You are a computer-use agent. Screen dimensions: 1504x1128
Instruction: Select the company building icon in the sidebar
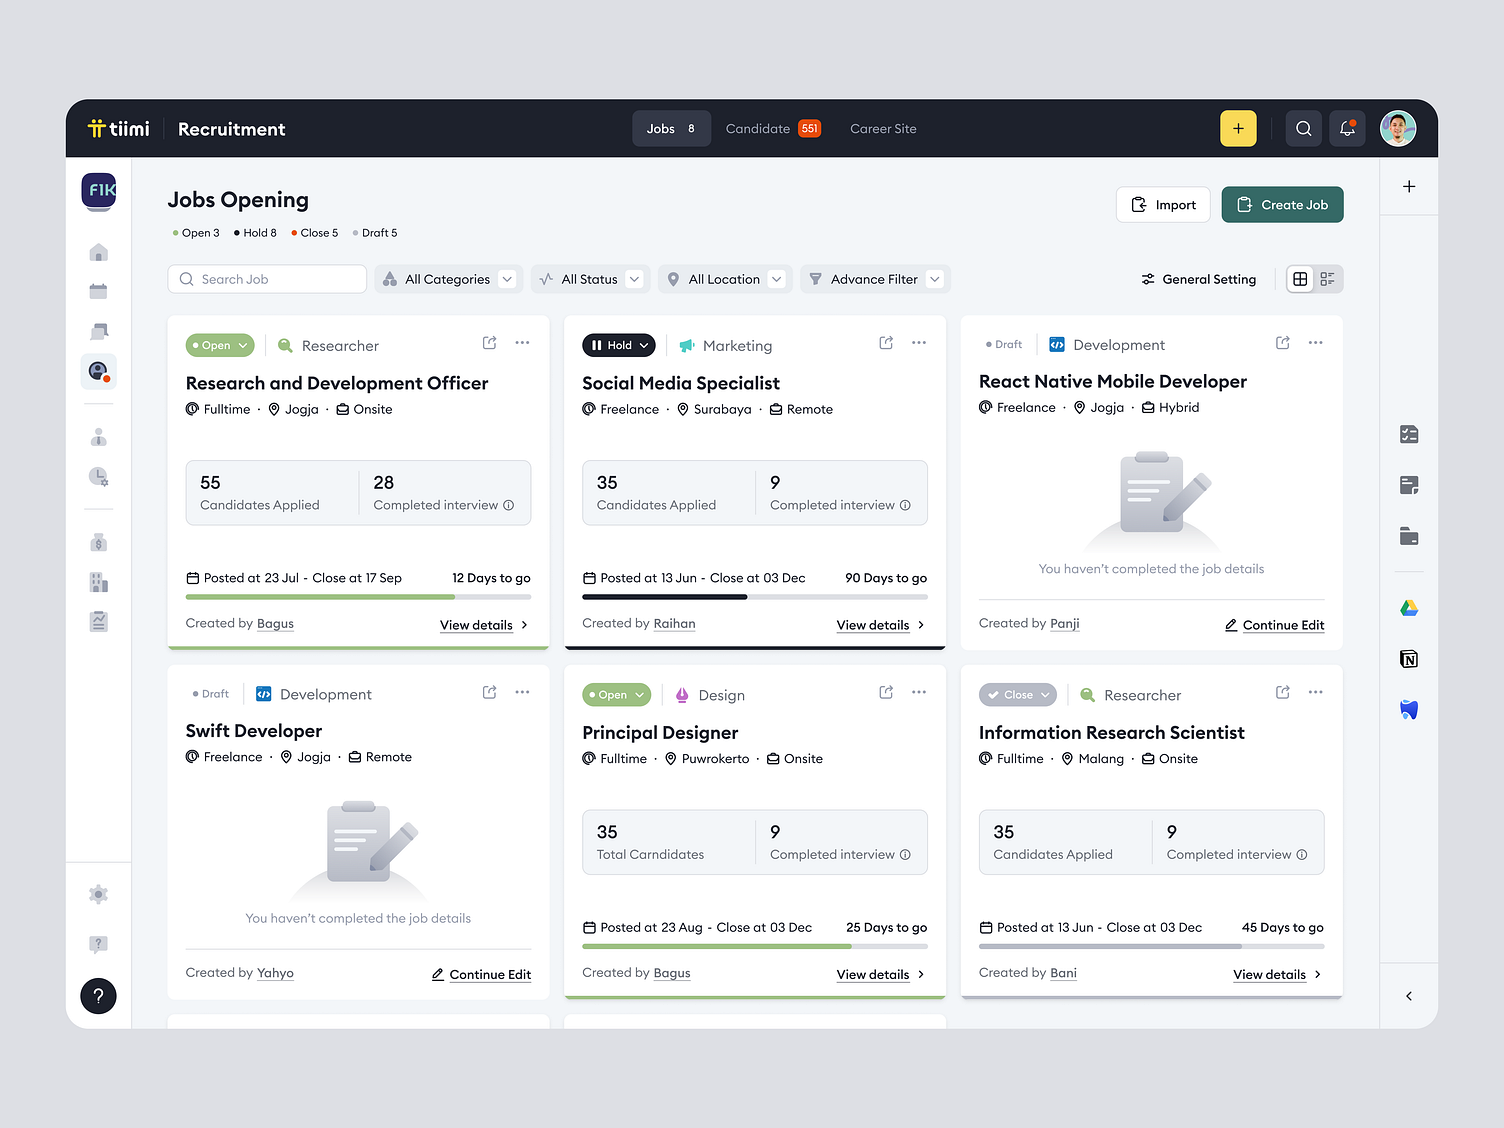(98, 582)
